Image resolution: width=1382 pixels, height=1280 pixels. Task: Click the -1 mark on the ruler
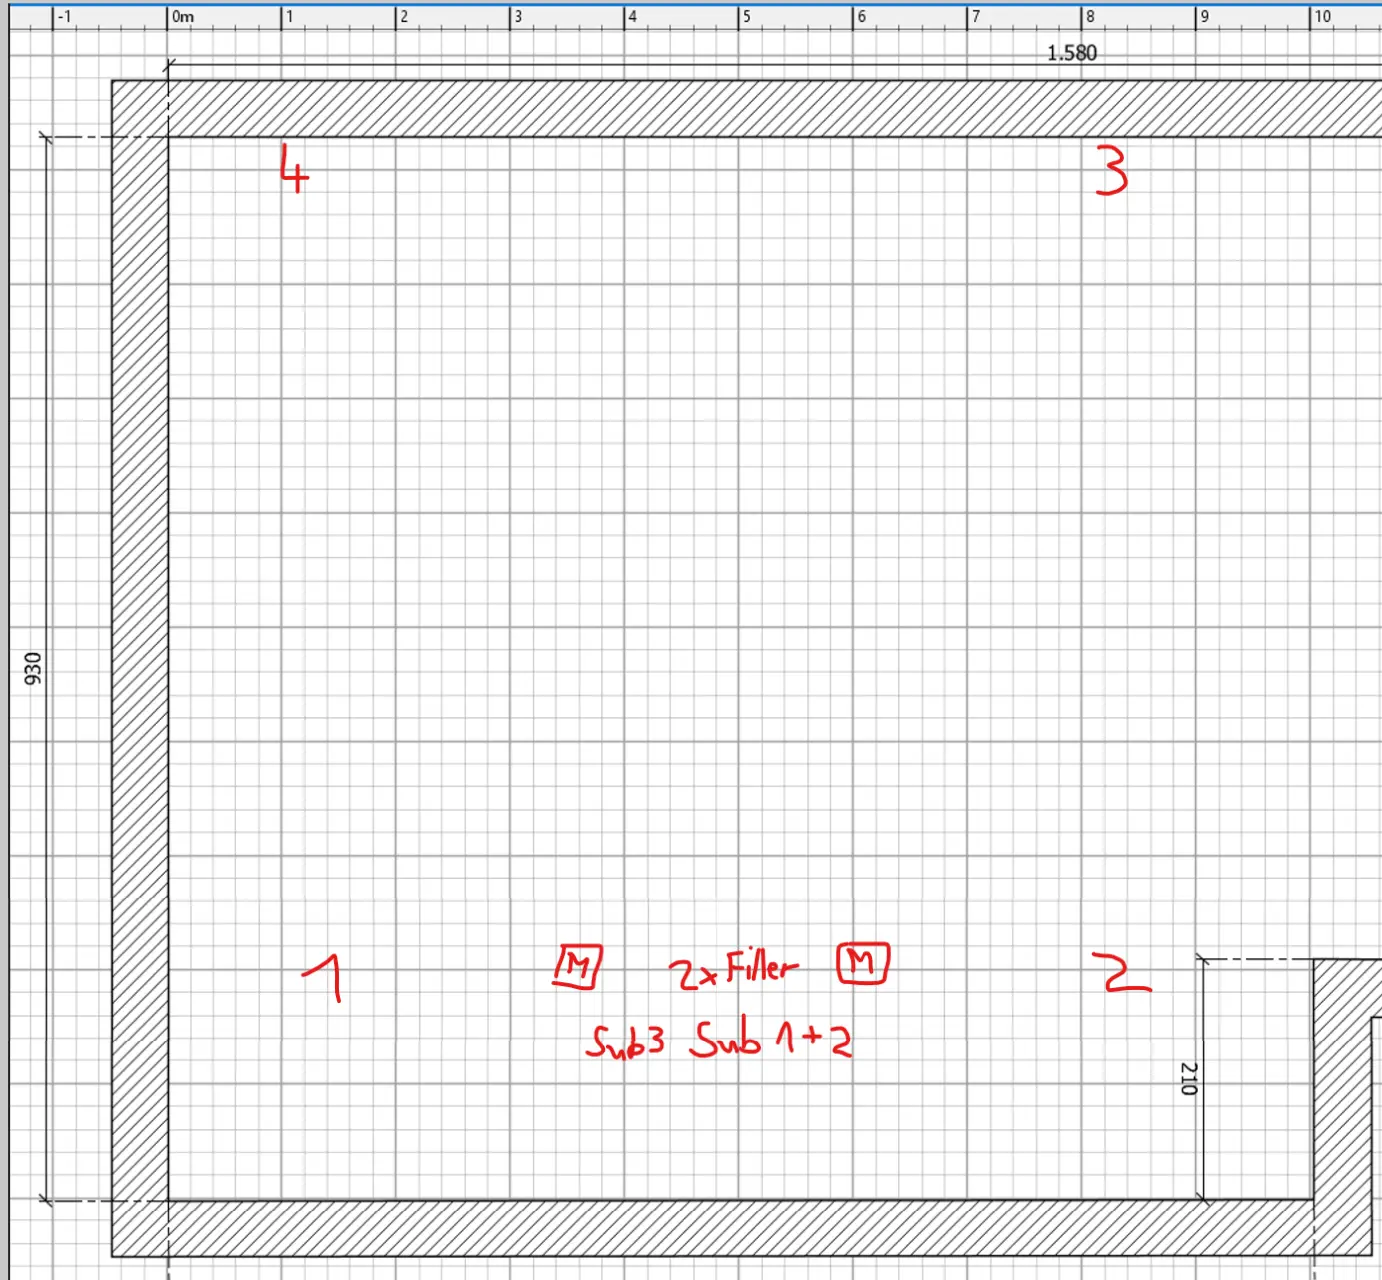pos(64,17)
